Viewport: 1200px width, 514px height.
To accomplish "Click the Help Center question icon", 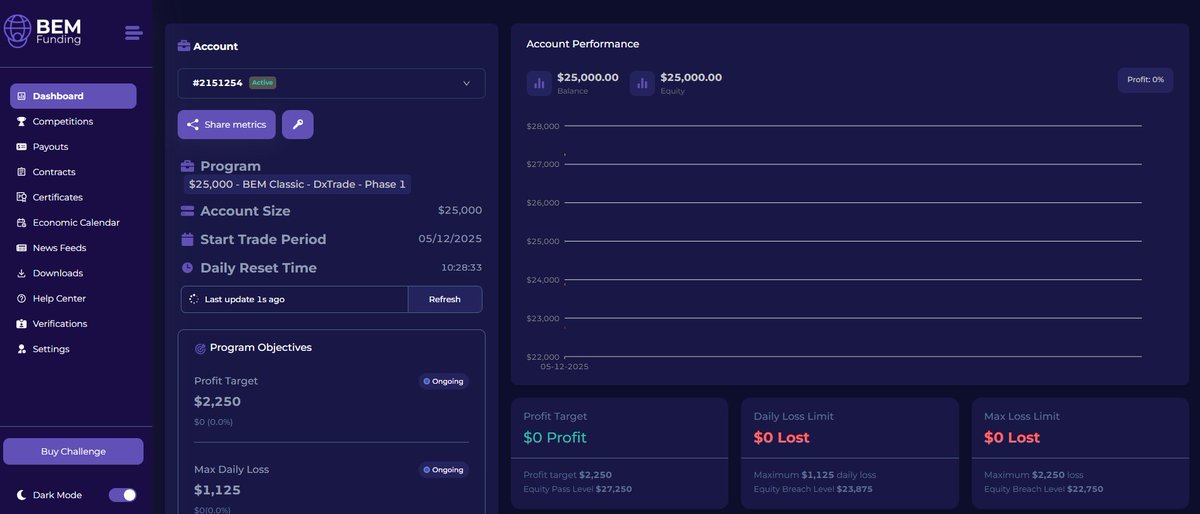I will (22, 299).
